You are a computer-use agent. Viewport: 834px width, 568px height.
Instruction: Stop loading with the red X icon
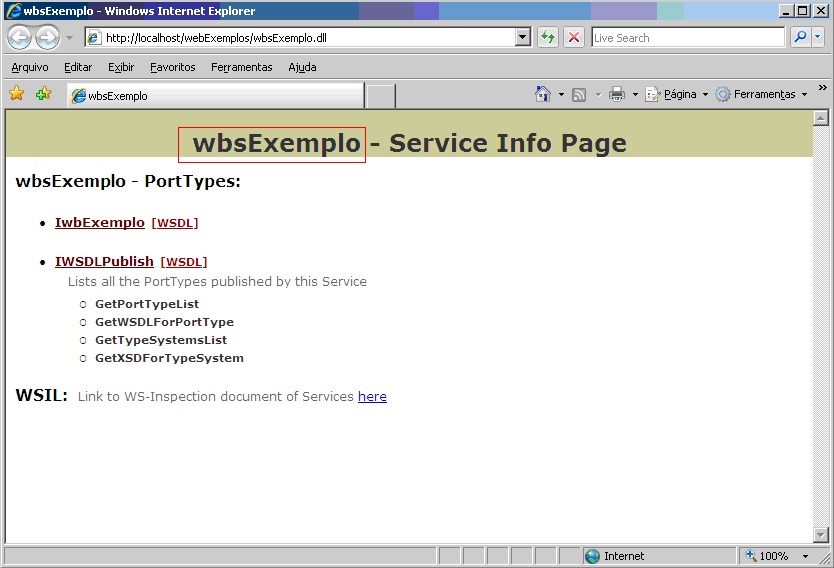pyautogui.click(x=574, y=38)
